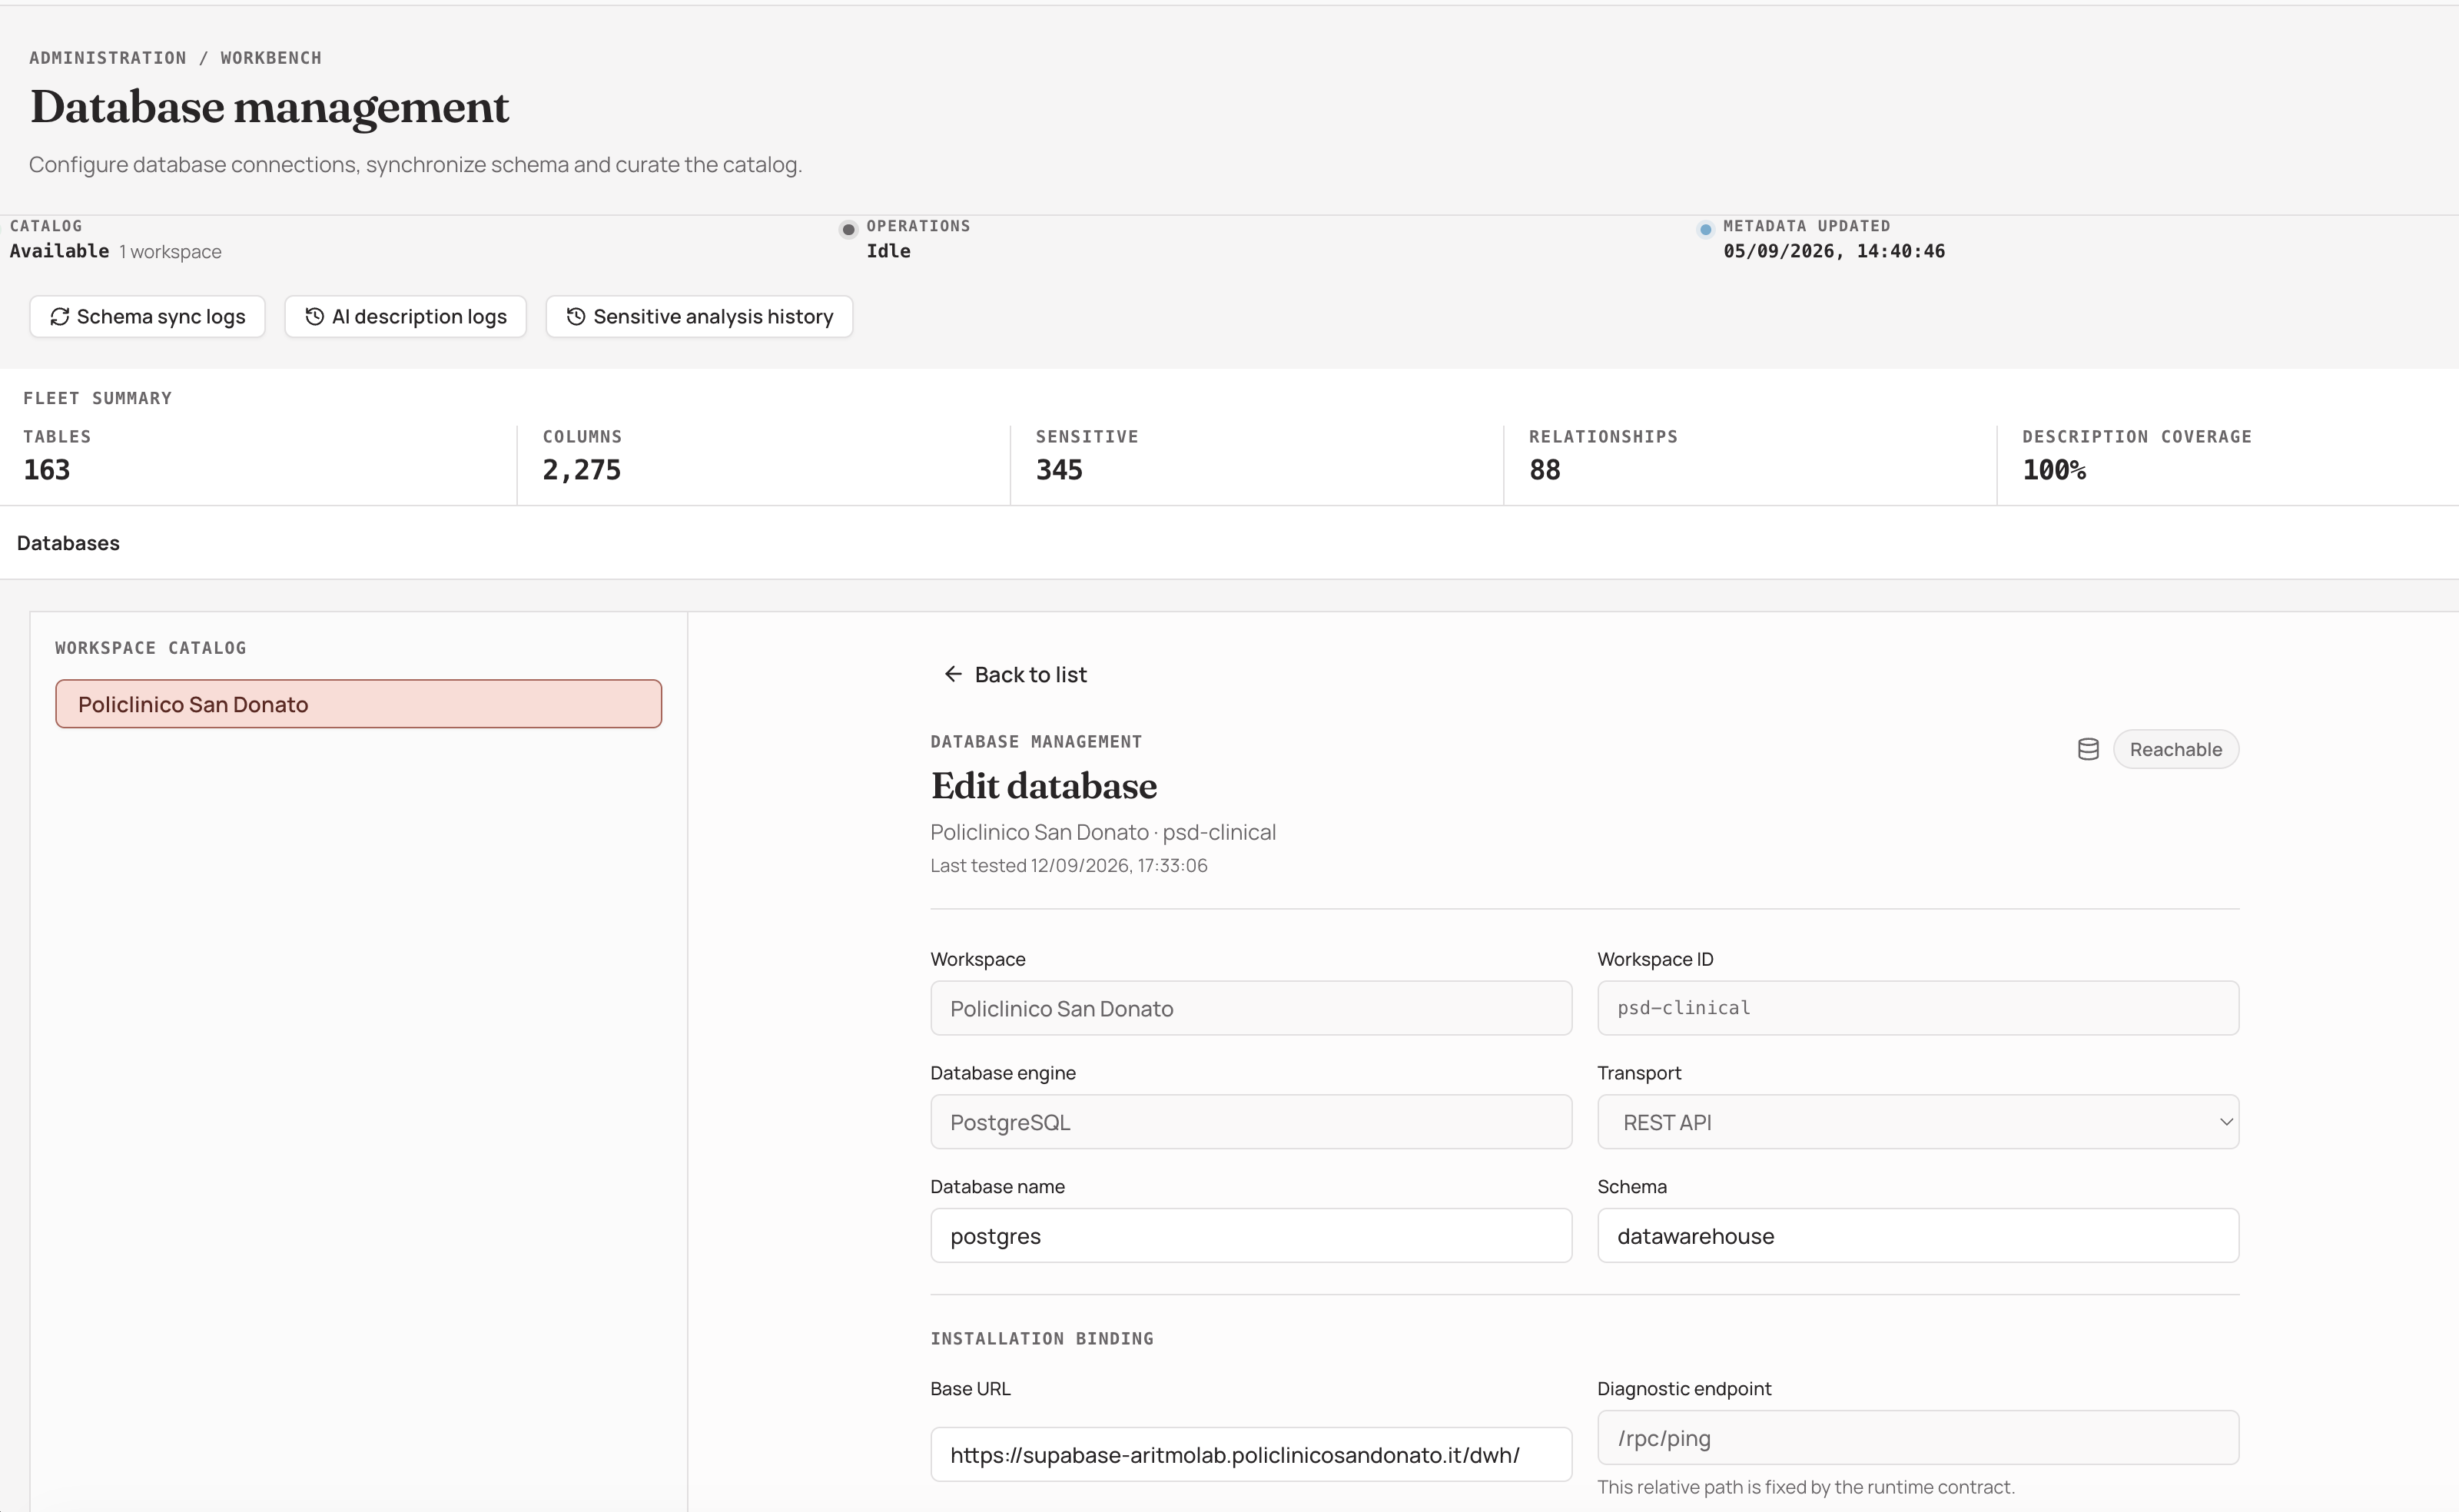Click the back arrow icon beside Back to list
The width and height of the screenshot is (2459, 1512).
953,675
